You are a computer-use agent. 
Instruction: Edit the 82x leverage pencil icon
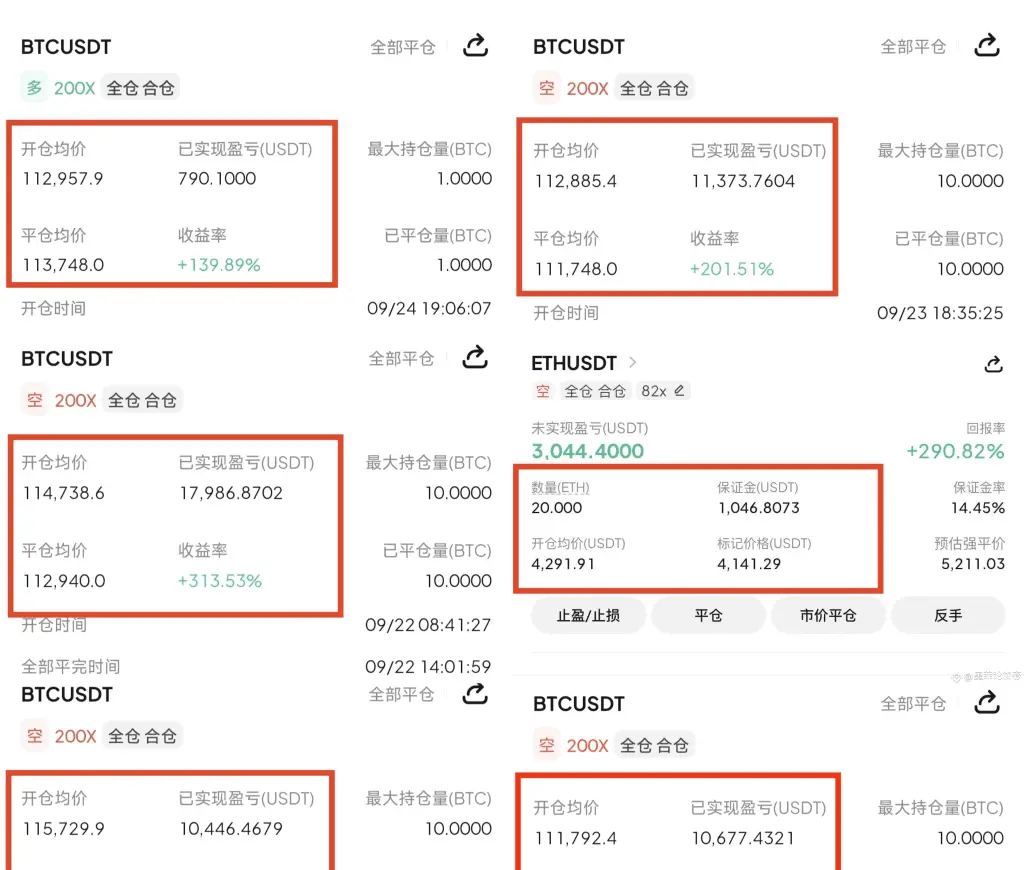[x=679, y=391]
